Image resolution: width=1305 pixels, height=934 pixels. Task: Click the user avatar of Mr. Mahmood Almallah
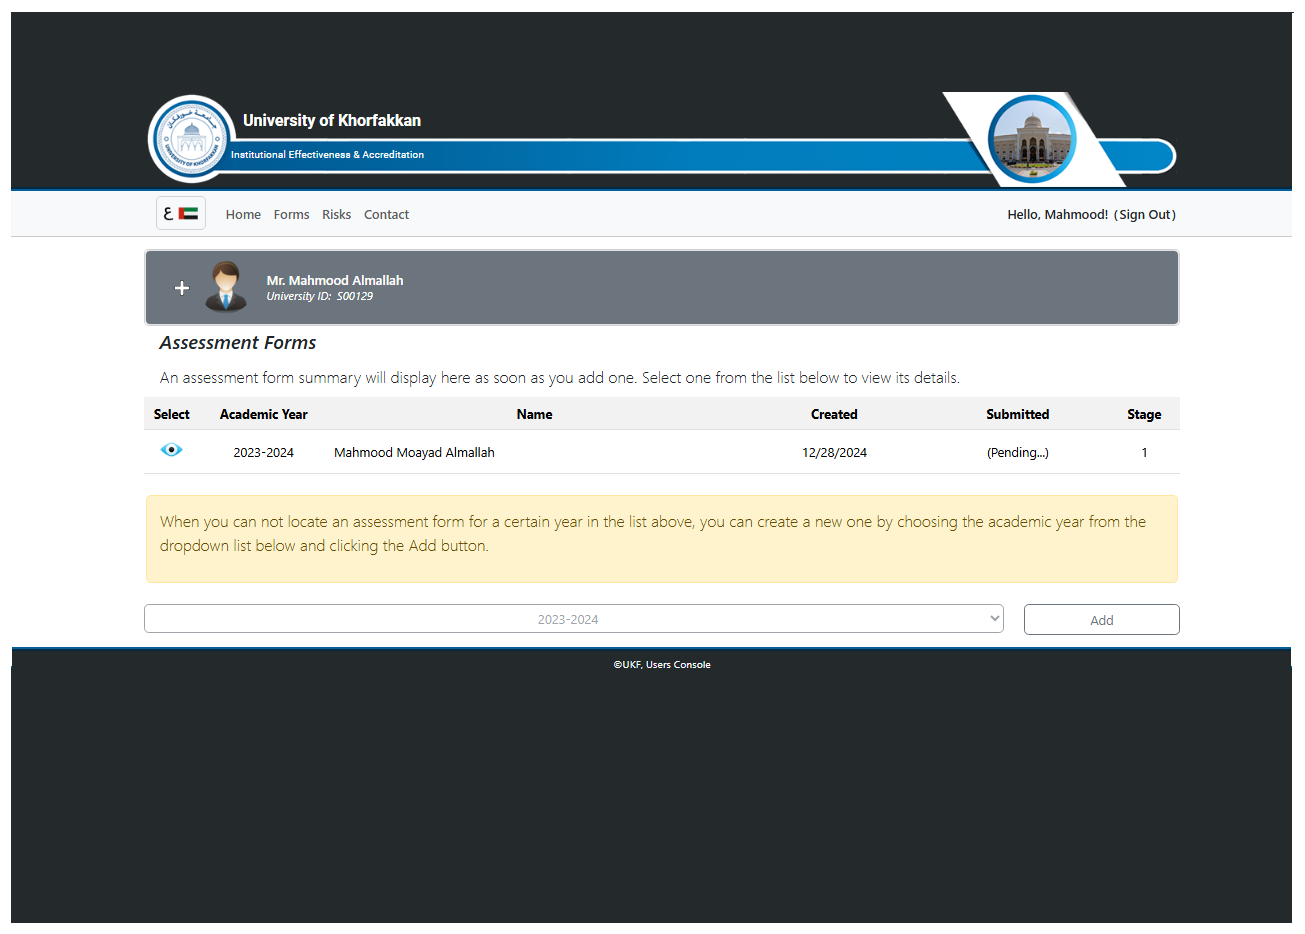pos(226,287)
